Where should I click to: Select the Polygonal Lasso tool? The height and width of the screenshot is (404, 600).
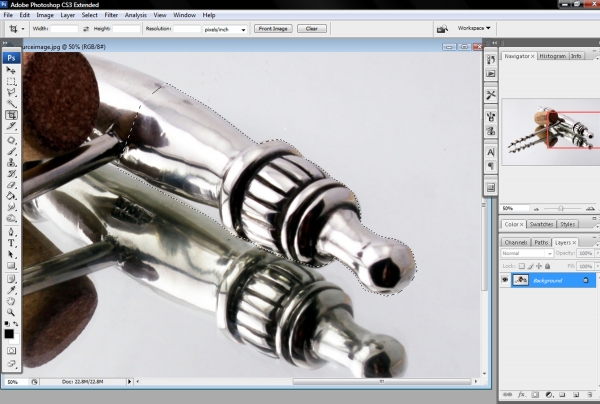11,93
